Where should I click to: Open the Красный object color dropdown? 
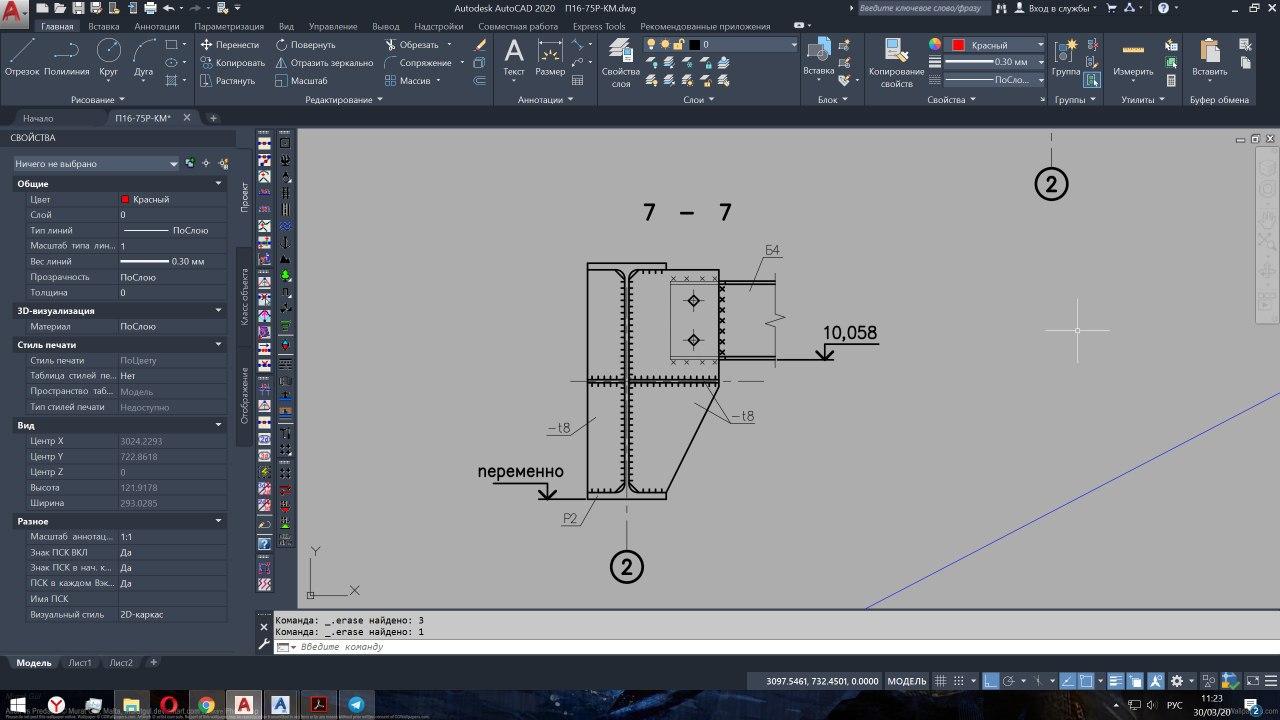[x=996, y=45]
